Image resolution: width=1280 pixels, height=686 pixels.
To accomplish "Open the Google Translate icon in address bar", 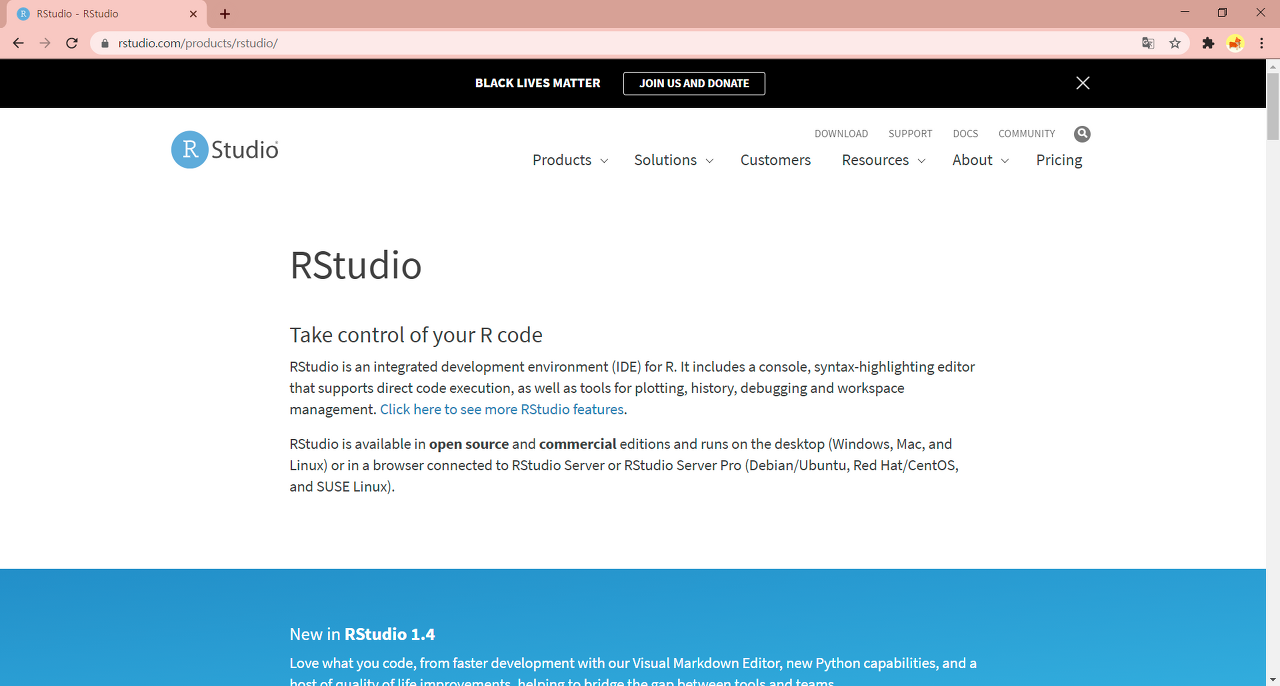I will pos(1148,43).
